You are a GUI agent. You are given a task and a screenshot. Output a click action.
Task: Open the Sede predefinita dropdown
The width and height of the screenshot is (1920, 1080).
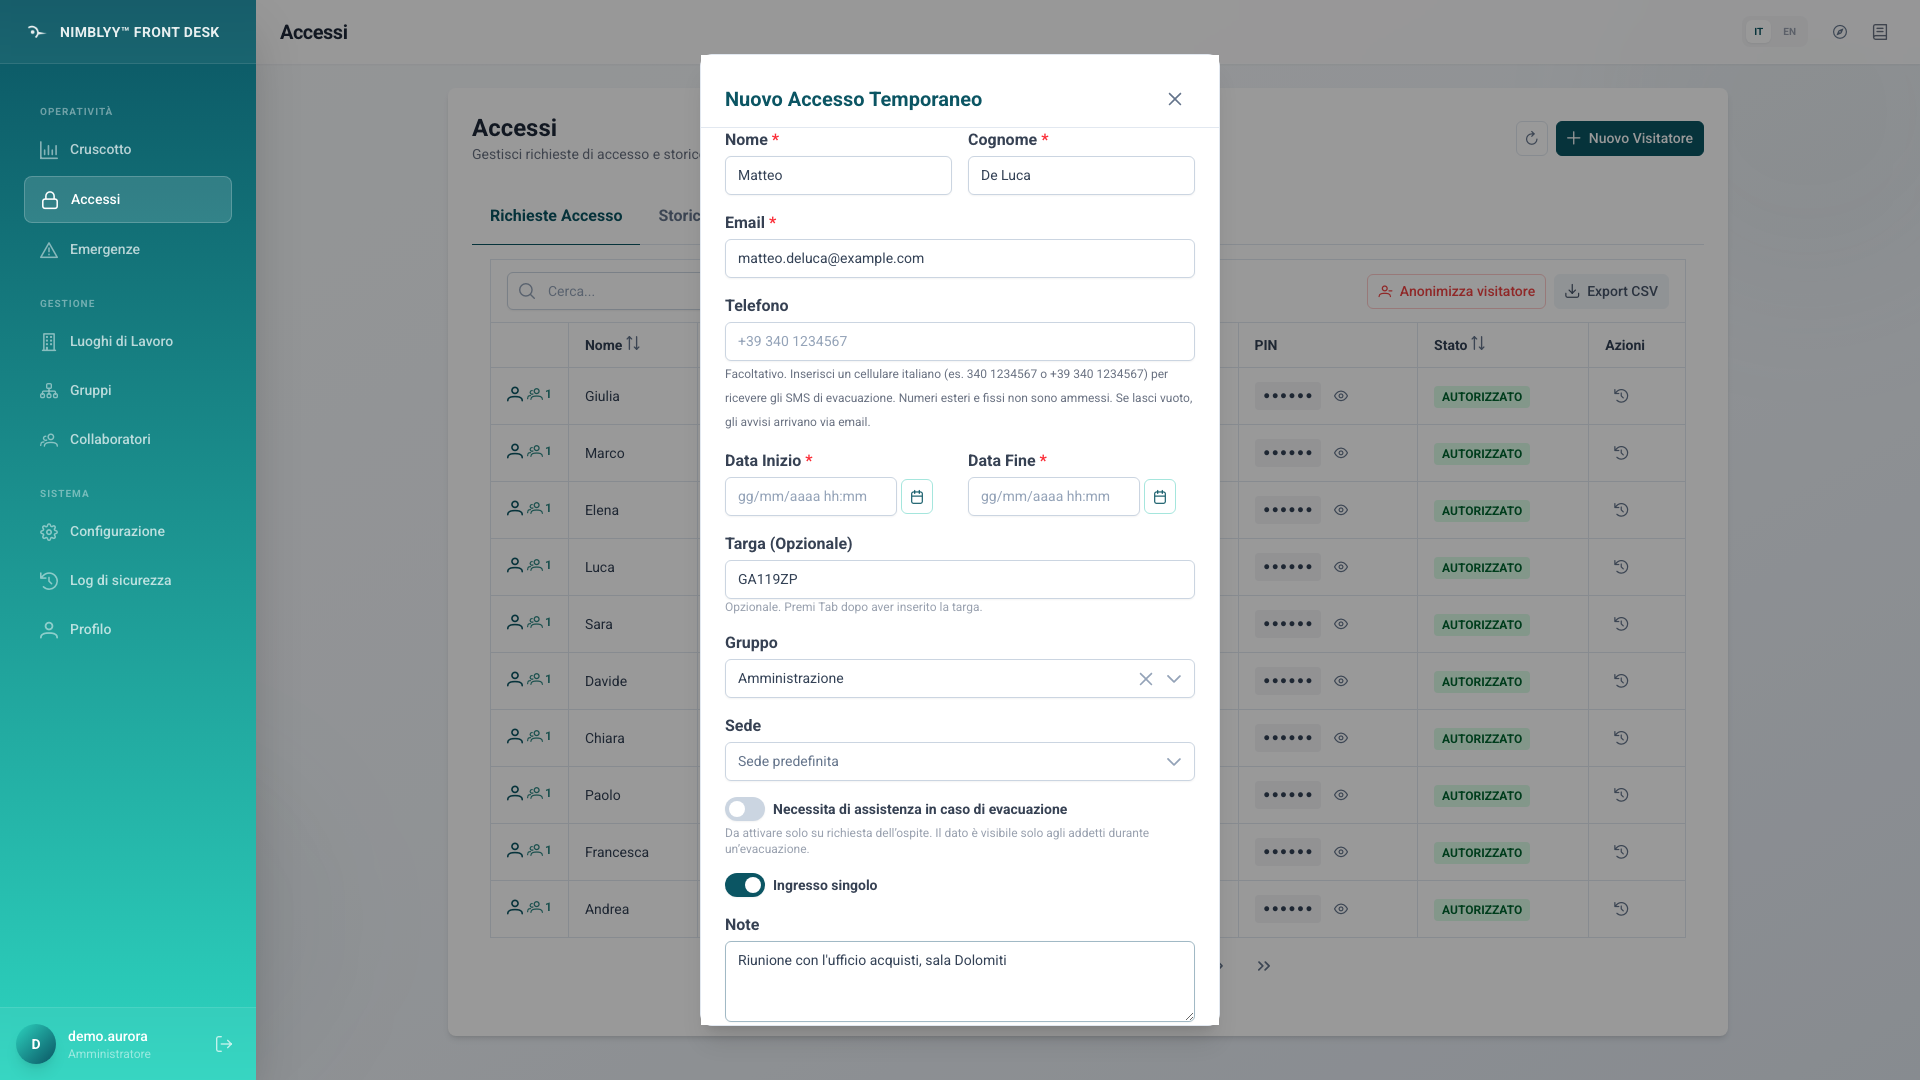click(959, 762)
